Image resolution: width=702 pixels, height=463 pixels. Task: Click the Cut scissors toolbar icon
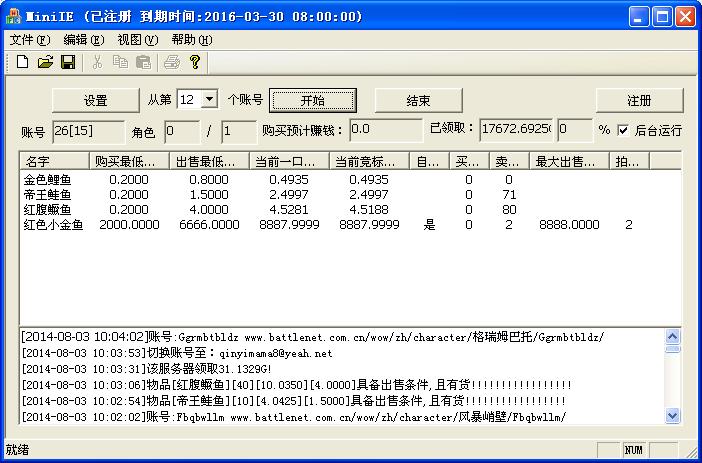(97, 62)
